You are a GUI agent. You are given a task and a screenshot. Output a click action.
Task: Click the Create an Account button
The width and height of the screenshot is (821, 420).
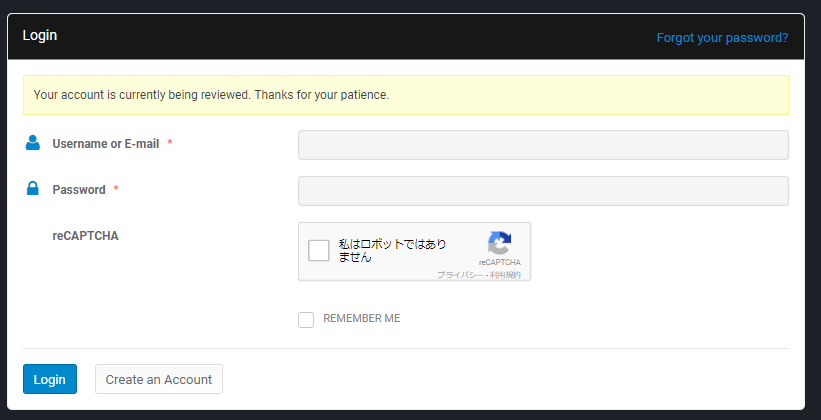pos(159,379)
